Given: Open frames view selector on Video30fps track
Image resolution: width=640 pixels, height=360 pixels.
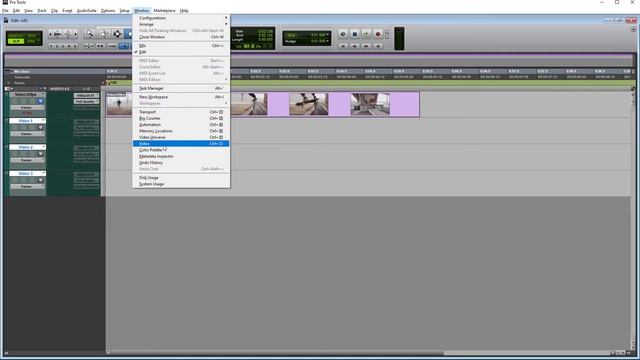Looking at the screenshot, I should [x=27, y=108].
